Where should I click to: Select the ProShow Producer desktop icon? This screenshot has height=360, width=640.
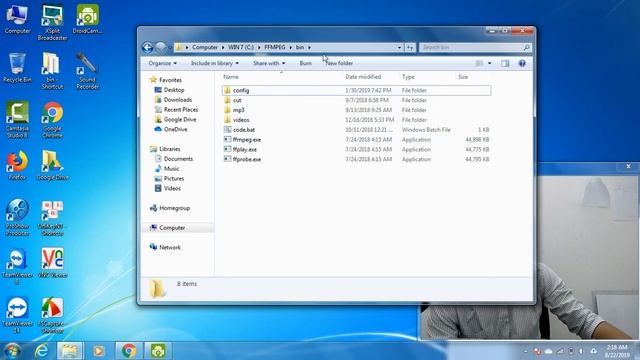click(17, 218)
